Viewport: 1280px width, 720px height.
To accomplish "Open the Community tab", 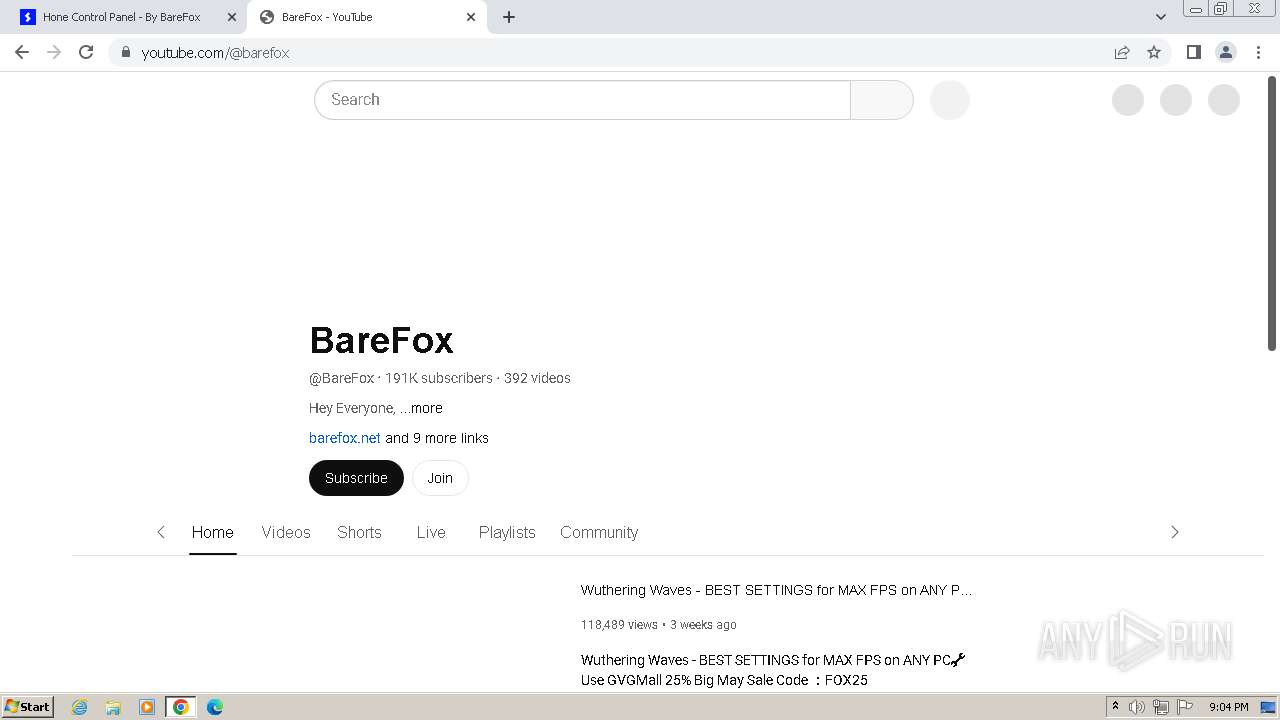I will 599,532.
